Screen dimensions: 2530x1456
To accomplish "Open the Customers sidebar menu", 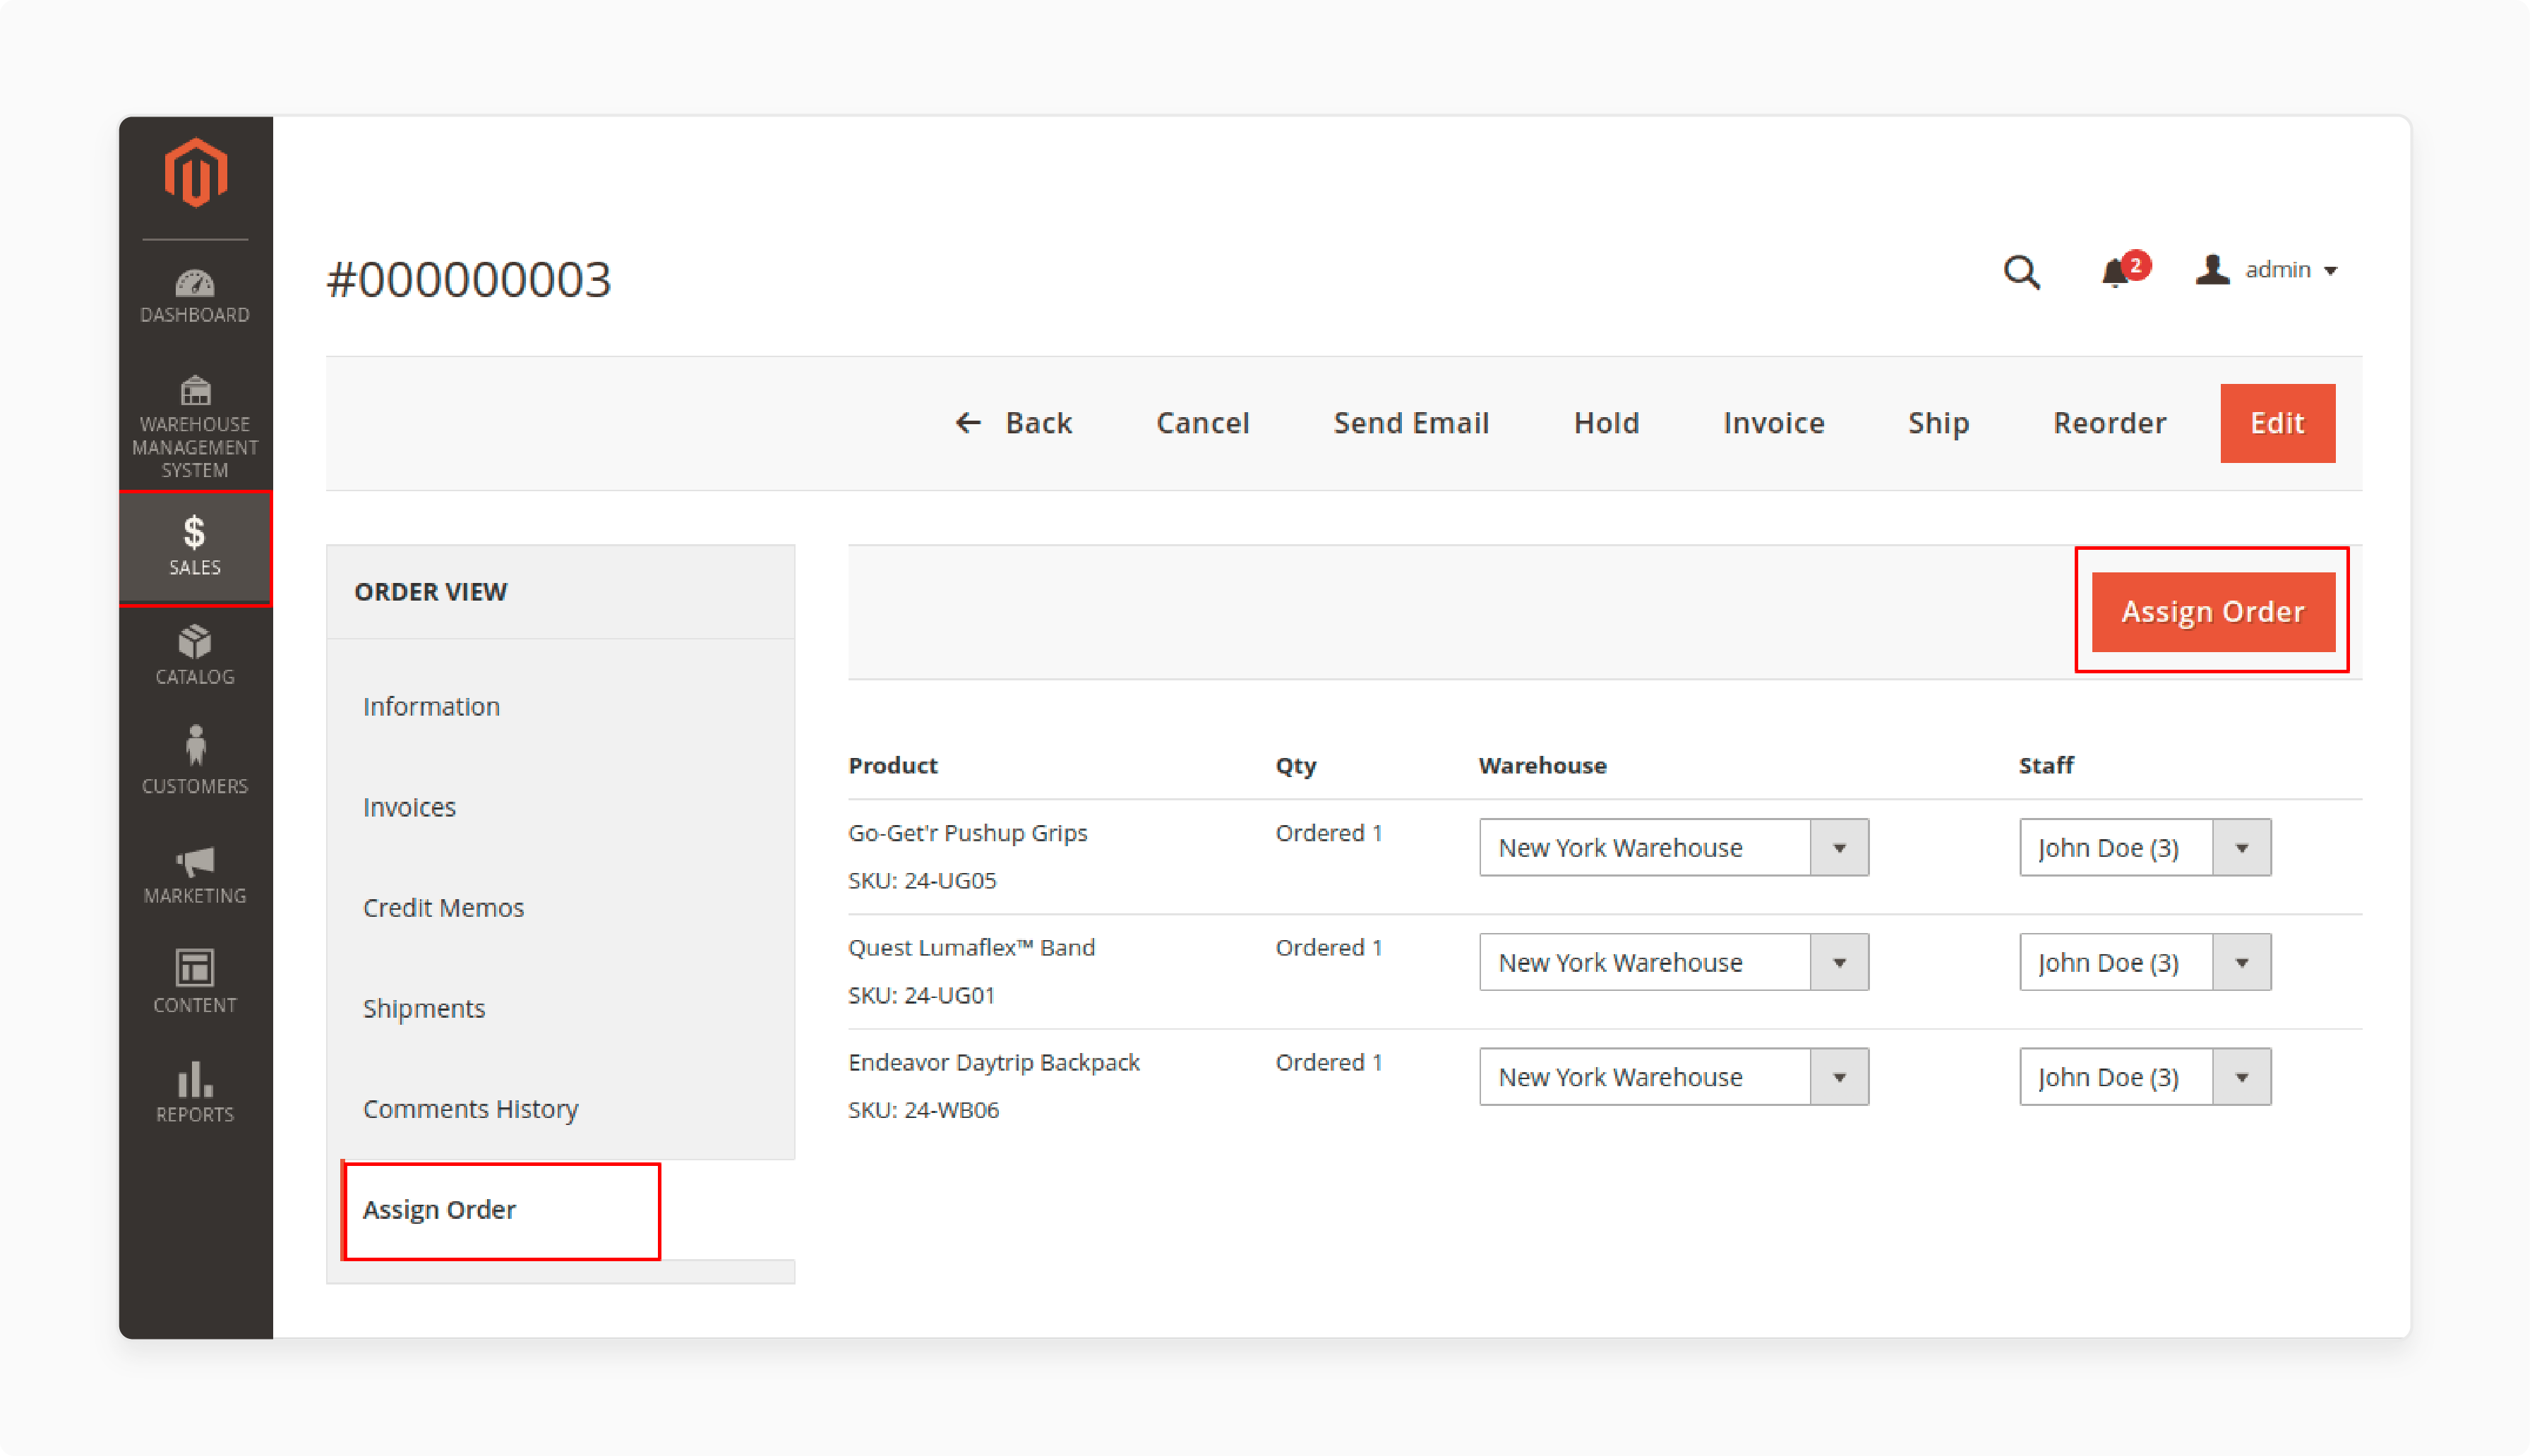I will coord(195,761).
